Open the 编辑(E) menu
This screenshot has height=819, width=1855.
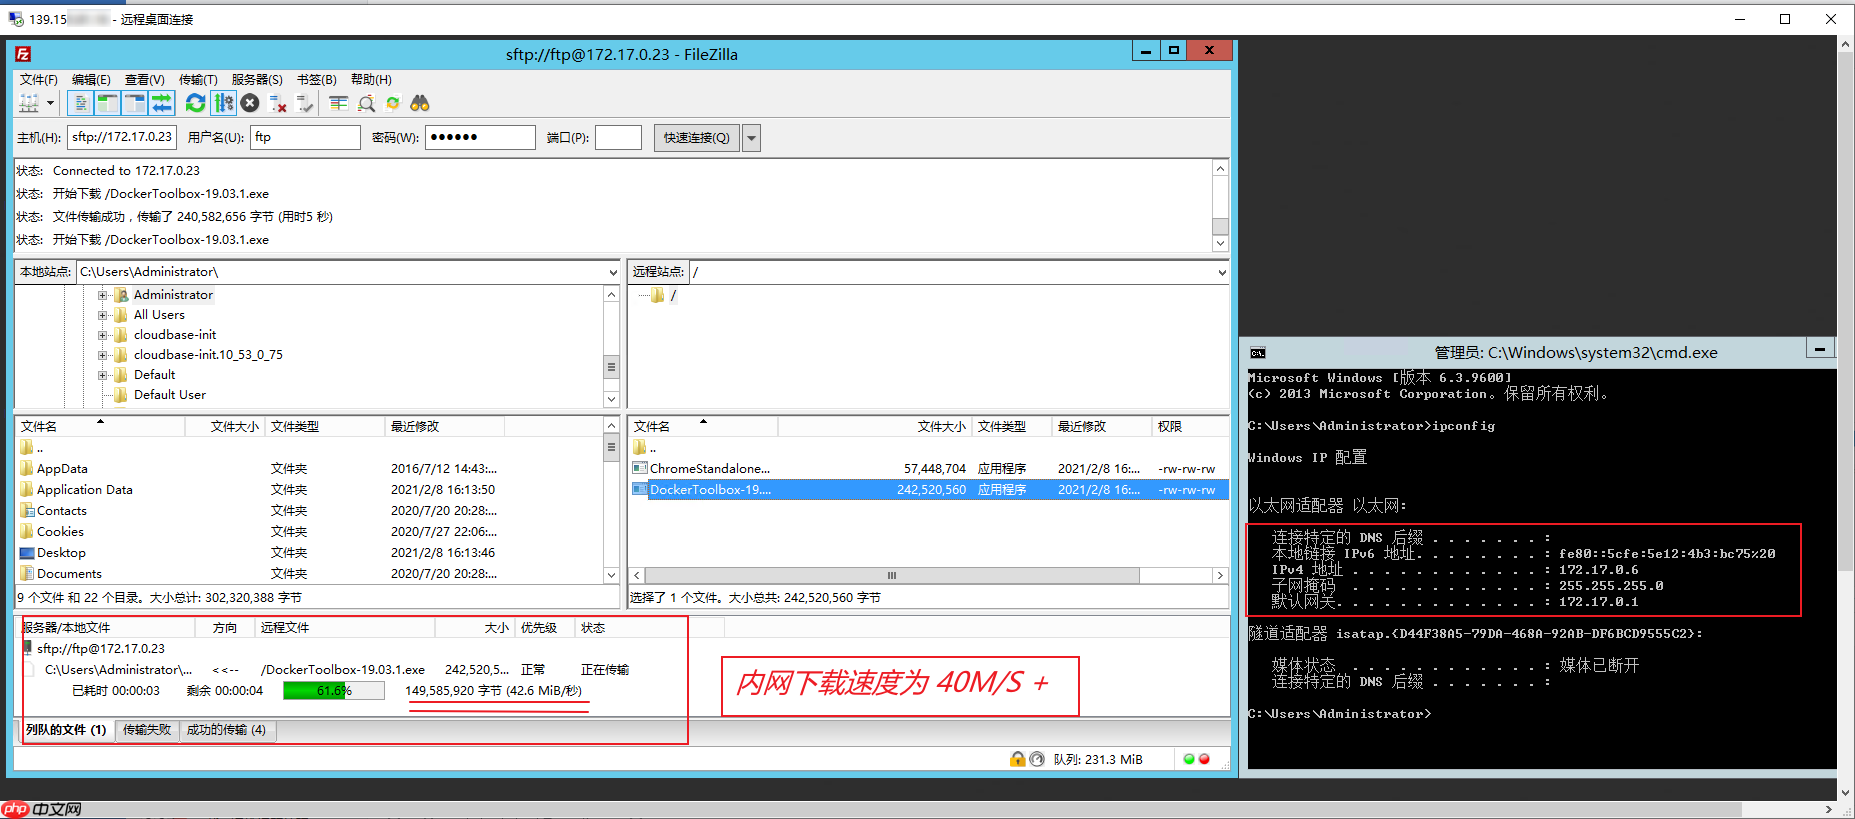[91, 79]
